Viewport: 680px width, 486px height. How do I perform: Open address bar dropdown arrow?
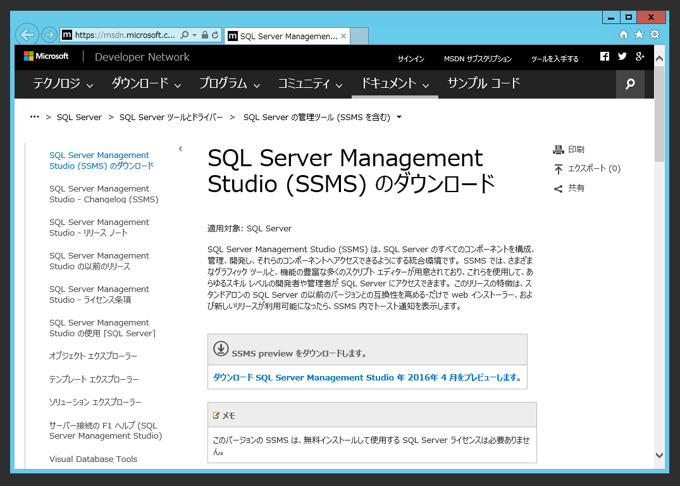tap(195, 35)
